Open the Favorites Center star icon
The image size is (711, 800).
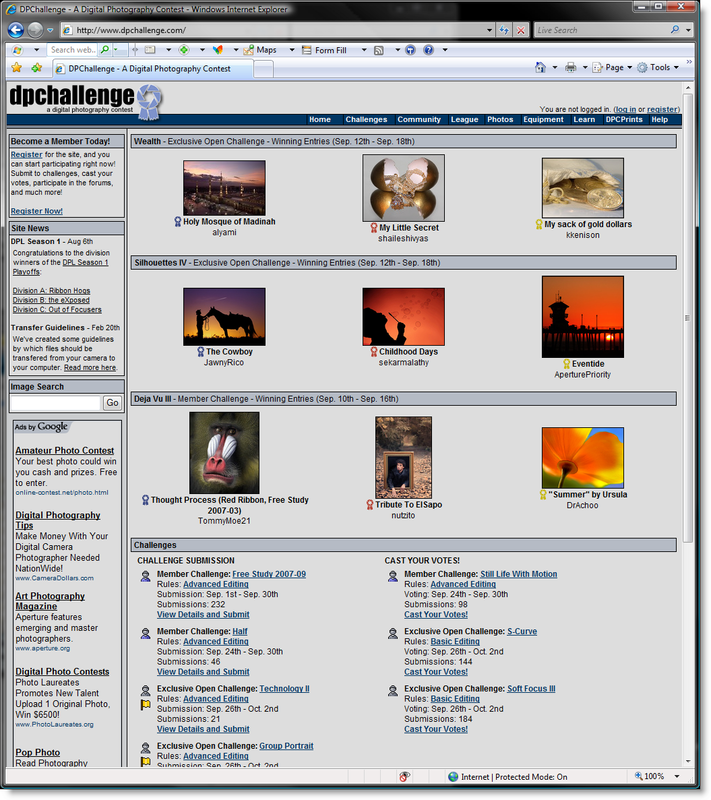pyautogui.click(x=16, y=68)
